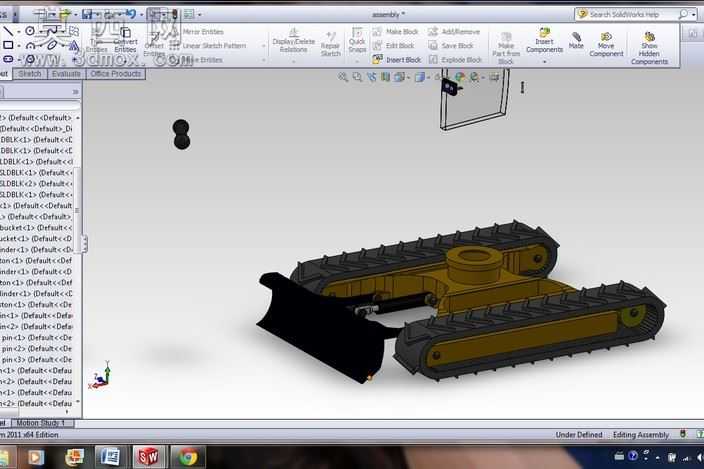Viewport: 704px width, 469px height.
Task: Click Zoom to Area view icon
Action: pyautogui.click(x=357, y=77)
